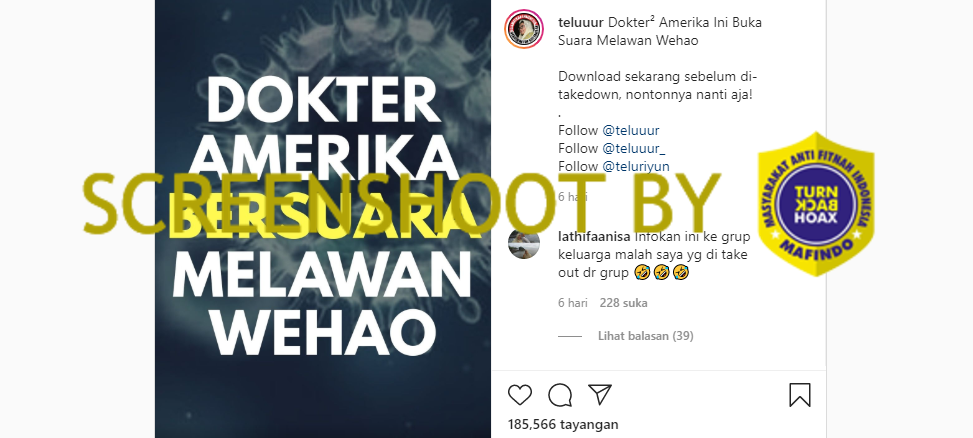Open comments via speech bubble icon
This screenshot has width=973, height=438.
click(x=560, y=395)
